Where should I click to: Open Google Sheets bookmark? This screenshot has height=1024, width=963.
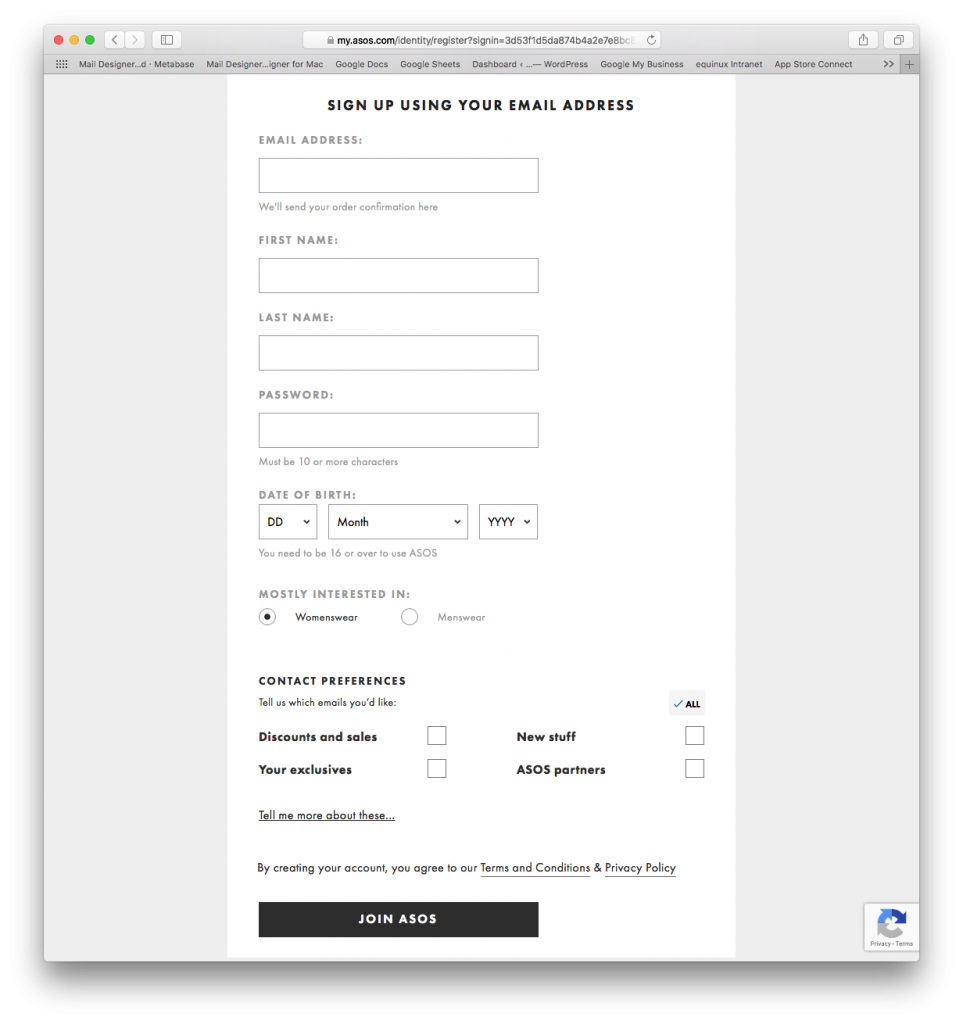430,64
